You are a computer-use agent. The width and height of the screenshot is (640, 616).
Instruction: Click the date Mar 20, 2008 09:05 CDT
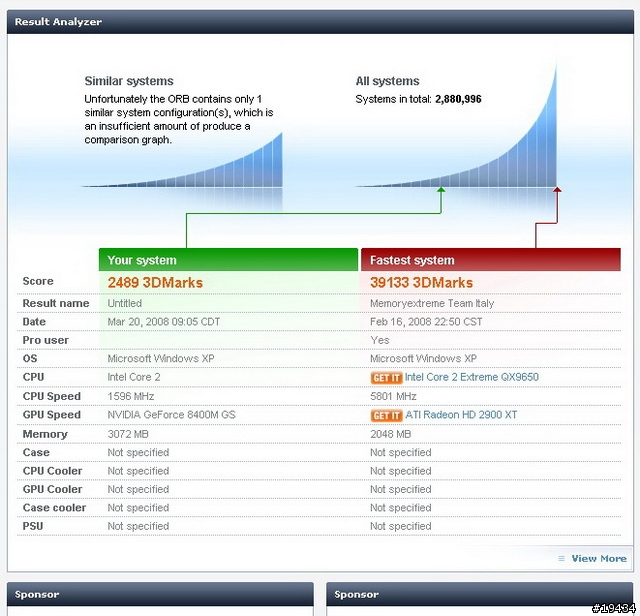(x=164, y=322)
